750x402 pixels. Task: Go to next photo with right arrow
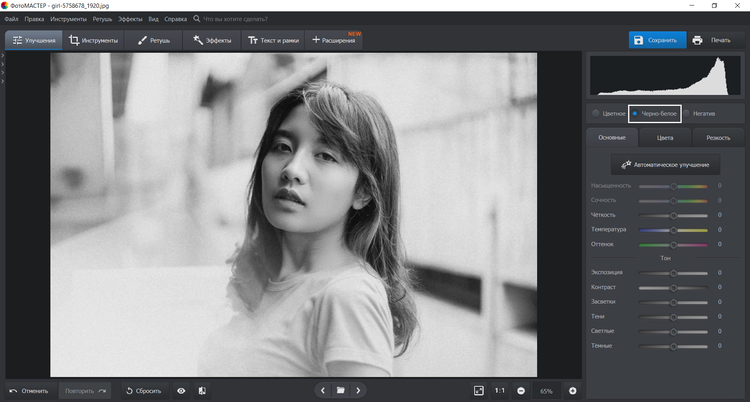[x=358, y=390]
